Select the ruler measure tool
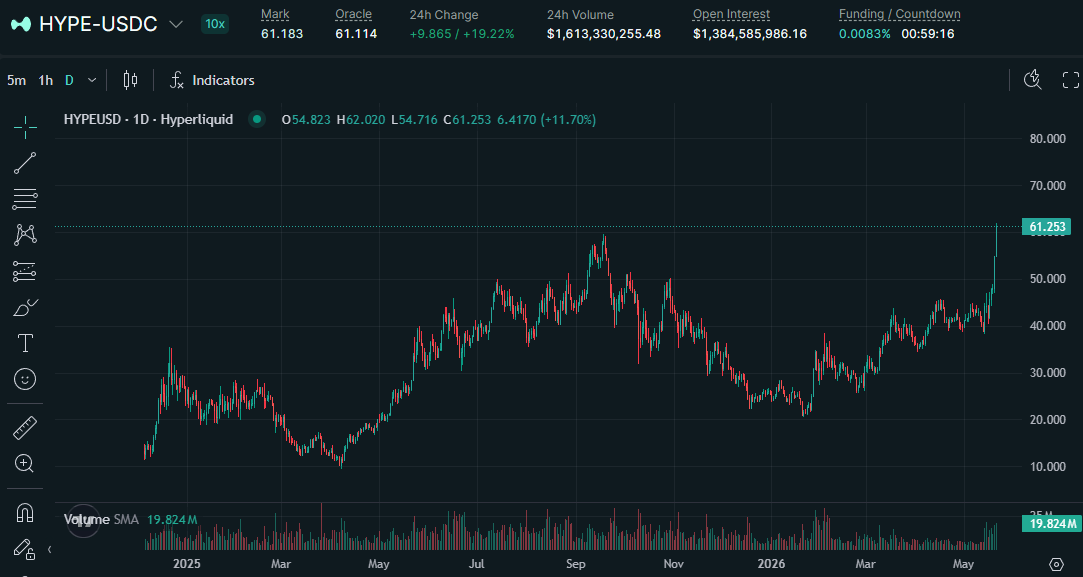 tap(25, 428)
